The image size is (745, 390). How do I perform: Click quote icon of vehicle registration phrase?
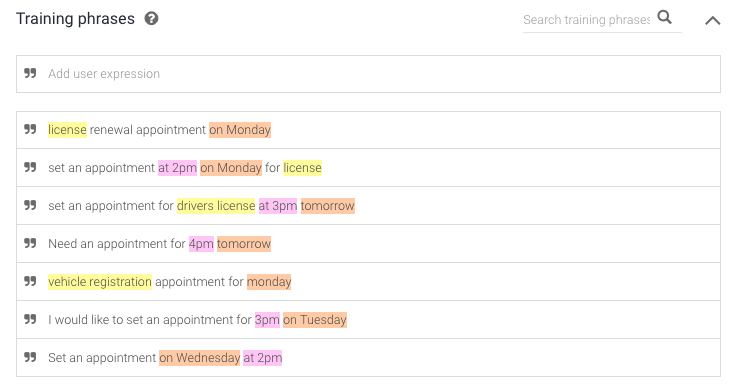(x=30, y=281)
